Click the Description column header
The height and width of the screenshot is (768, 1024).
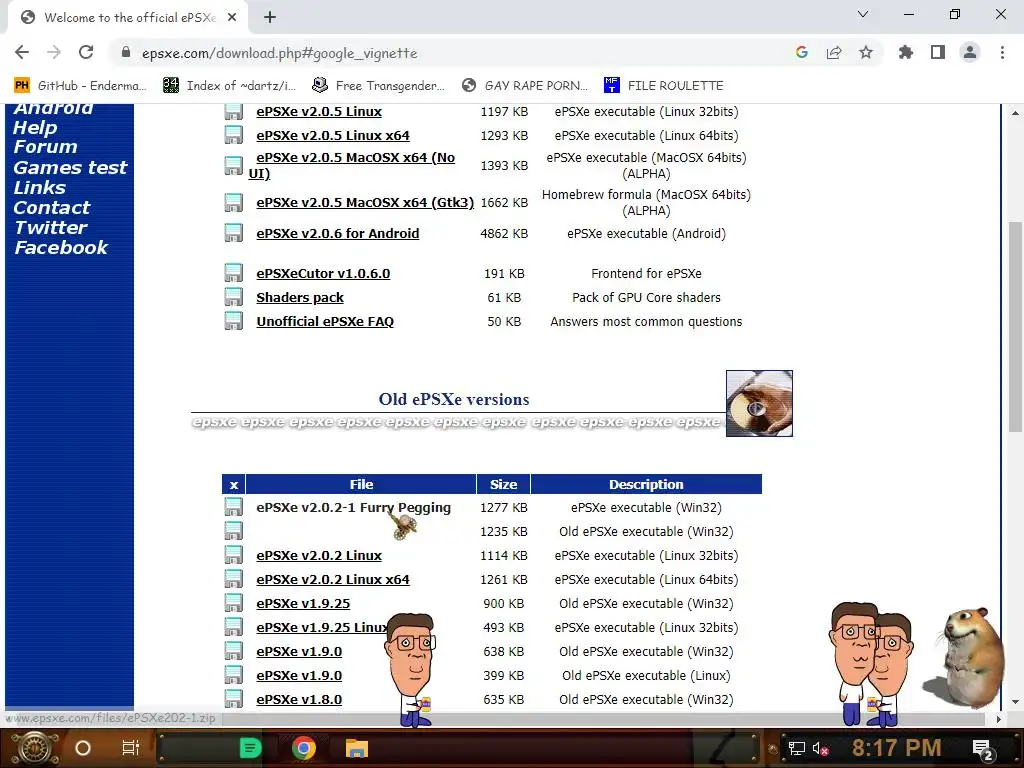coord(646,485)
